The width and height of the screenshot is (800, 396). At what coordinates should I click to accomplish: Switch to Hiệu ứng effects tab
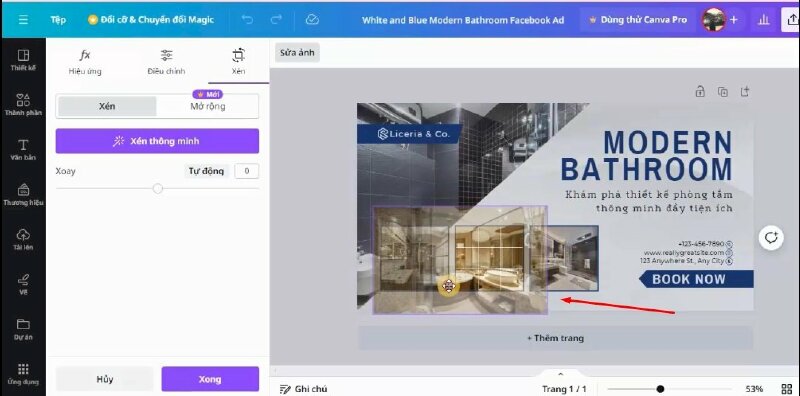(x=85, y=62)
